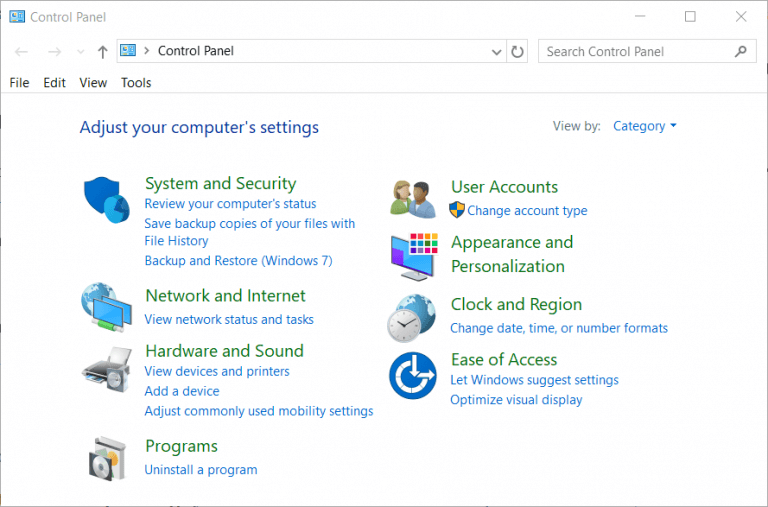Open User Accounts category link
This screenshot has width=768, height=507.
click(x=504, y=187)
